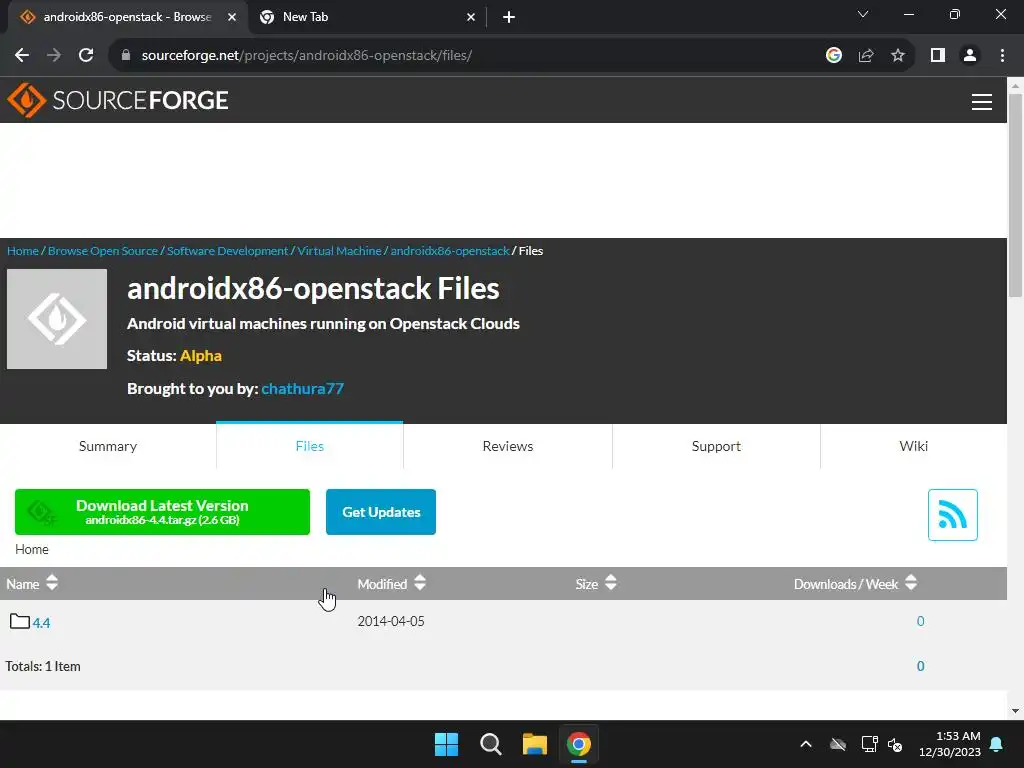
Task: Open the Chrome profile avatar
Action: 970,56
